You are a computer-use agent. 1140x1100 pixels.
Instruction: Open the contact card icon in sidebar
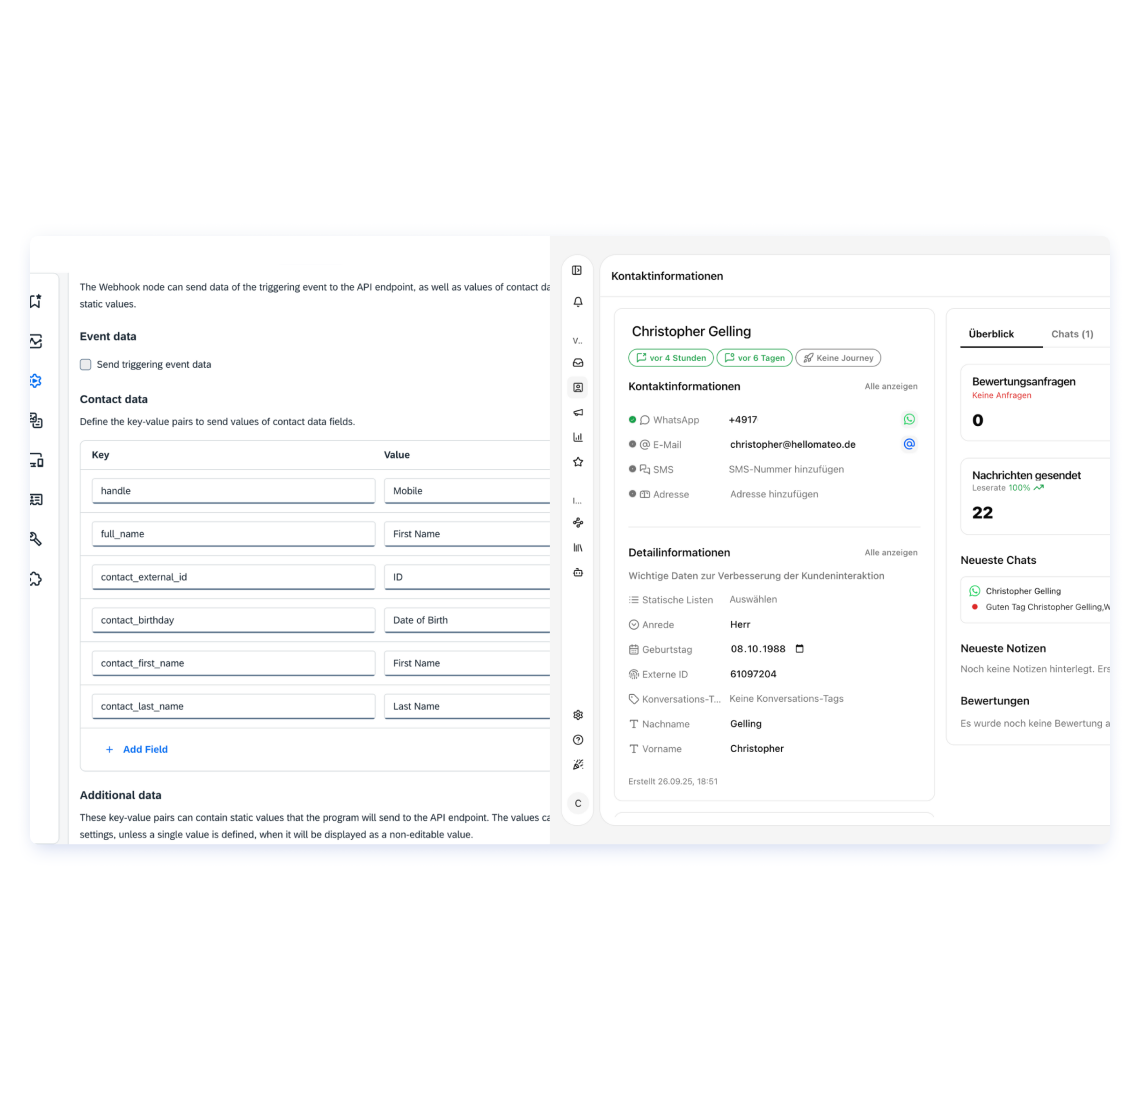[578, 386]
